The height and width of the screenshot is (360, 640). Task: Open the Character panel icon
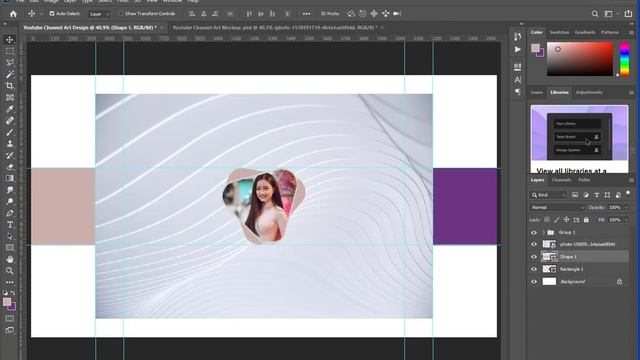(518, 80)
